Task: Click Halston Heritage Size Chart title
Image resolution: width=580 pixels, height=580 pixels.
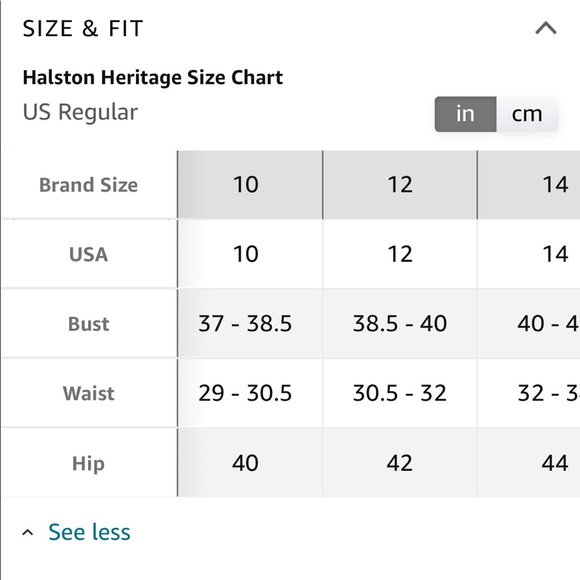Action: pyautogui.click(x=153, y=78)
